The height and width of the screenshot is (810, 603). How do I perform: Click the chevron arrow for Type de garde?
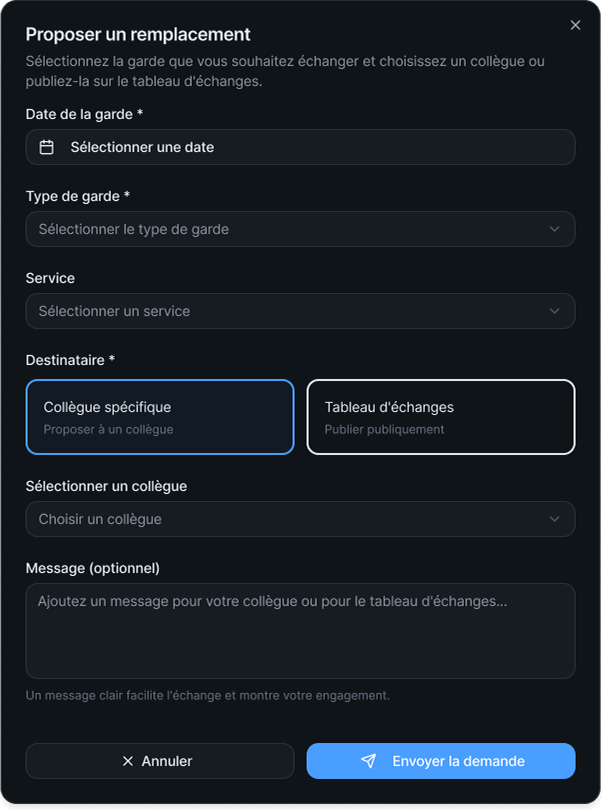(555, 229)
